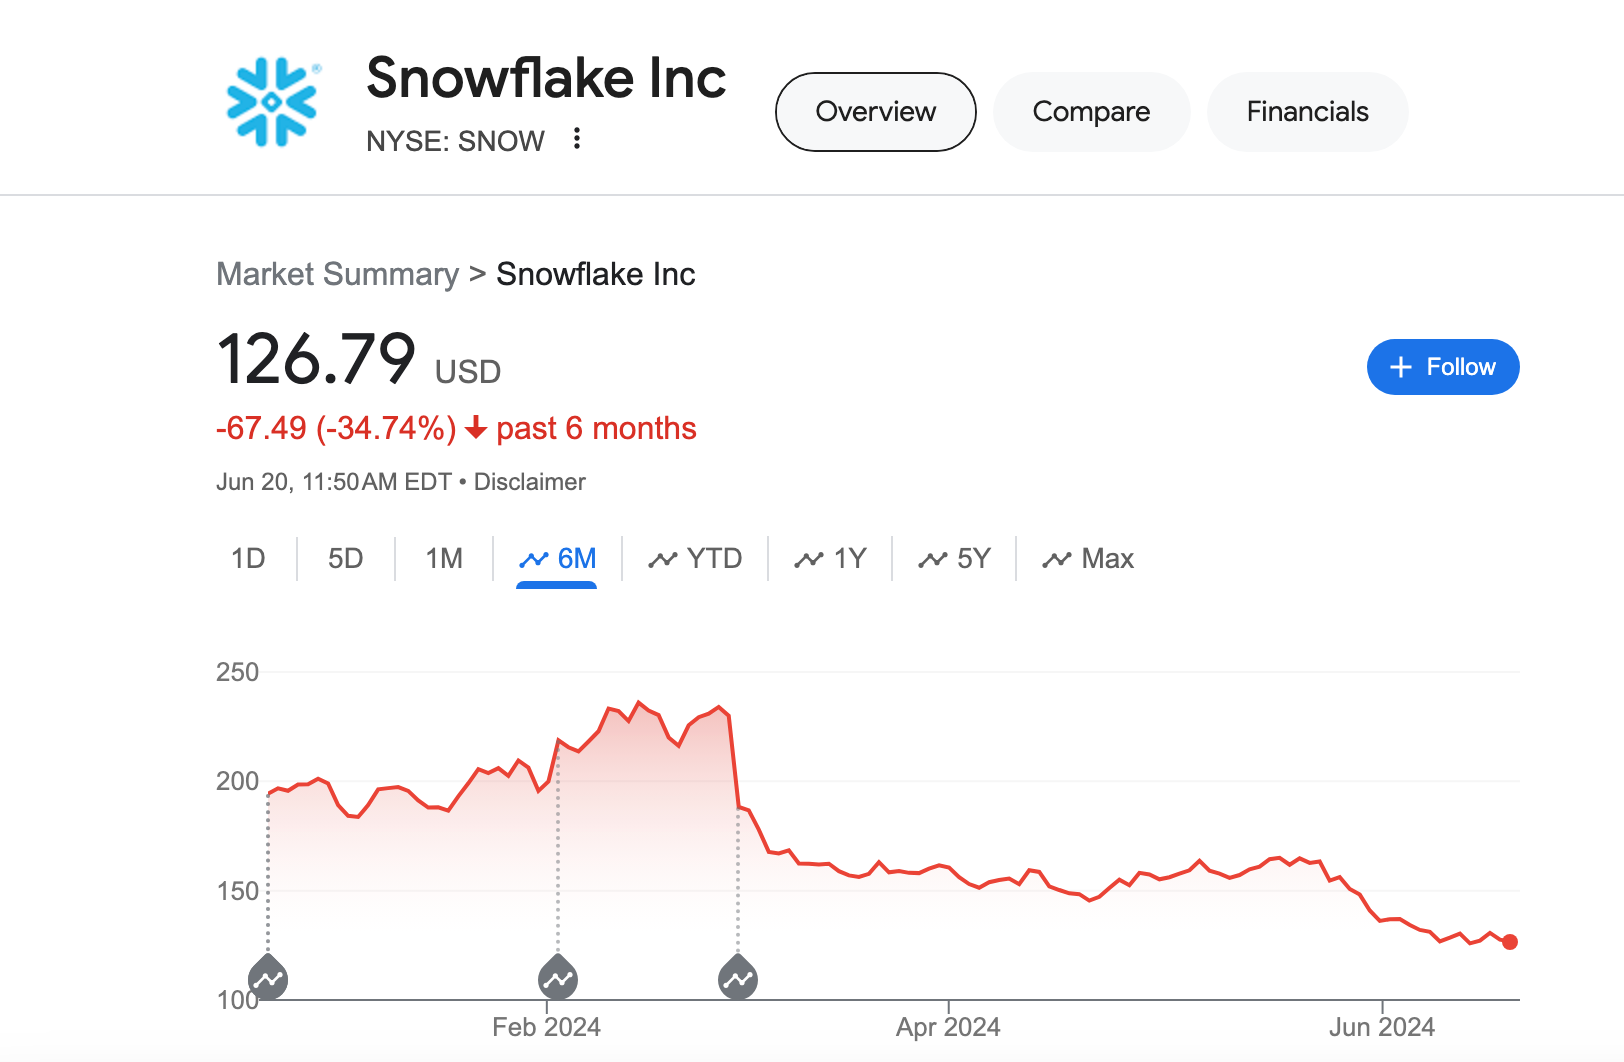The height and width of the screenshot is (1062, 1624).
Task: Click the Snowflake company logo
Action: tap(270, 100)
